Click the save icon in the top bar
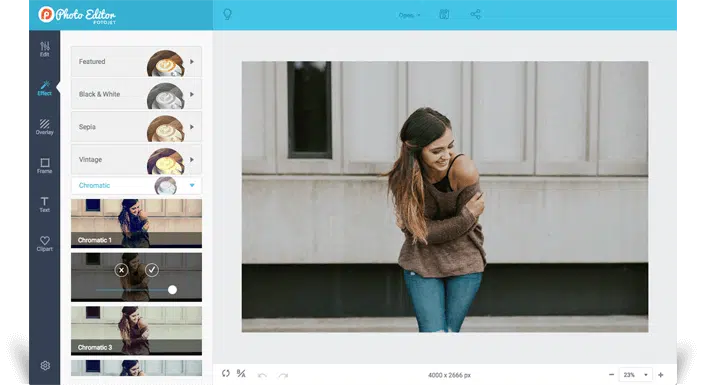This screenshot has width=704, height=385. coord(444,14)
